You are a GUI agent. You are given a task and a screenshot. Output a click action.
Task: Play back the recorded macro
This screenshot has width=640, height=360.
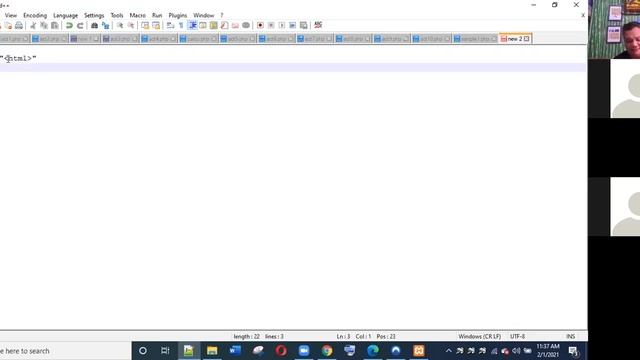point(282,25)
